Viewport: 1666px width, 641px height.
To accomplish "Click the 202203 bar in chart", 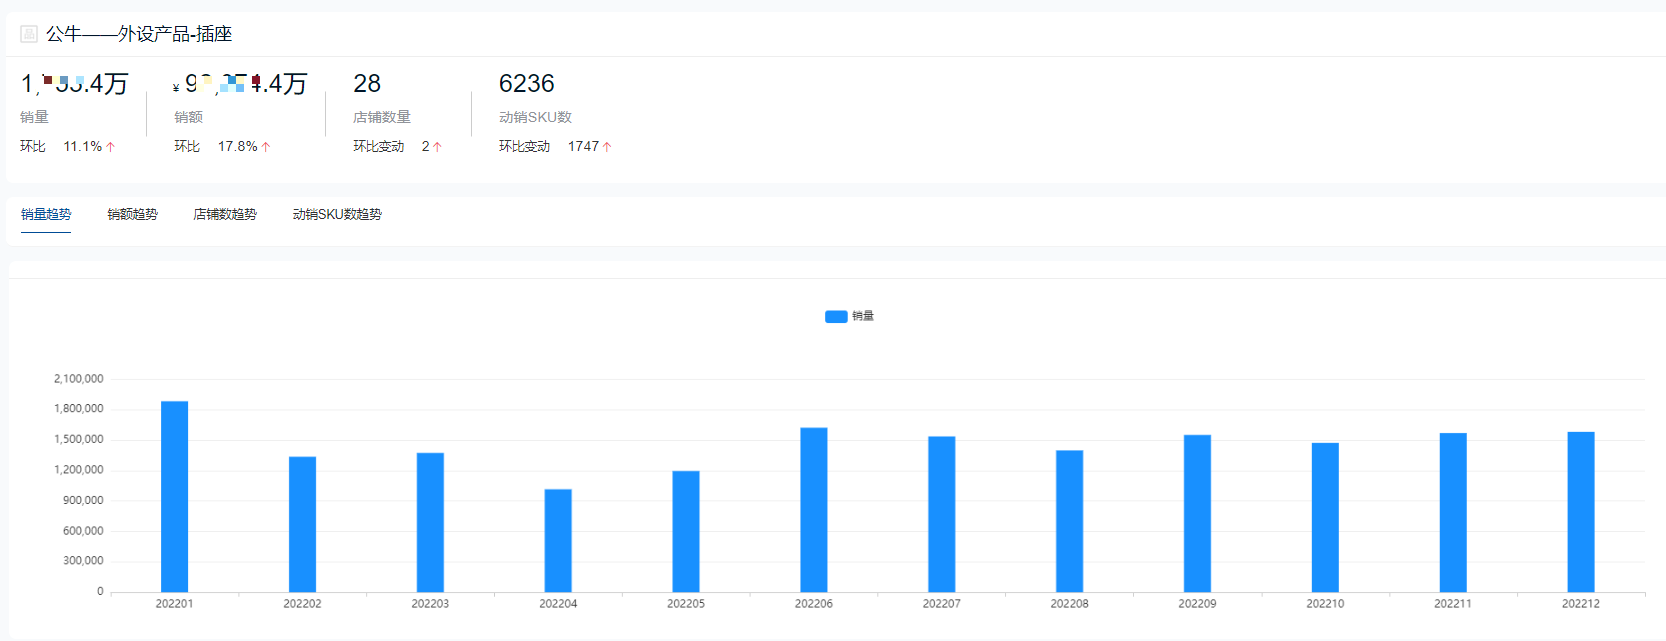I will (430, 523).
